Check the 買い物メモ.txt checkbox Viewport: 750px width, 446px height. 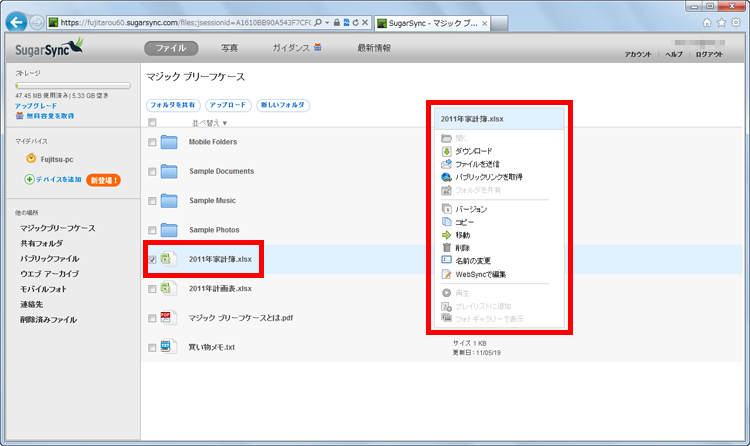[152, 347]
